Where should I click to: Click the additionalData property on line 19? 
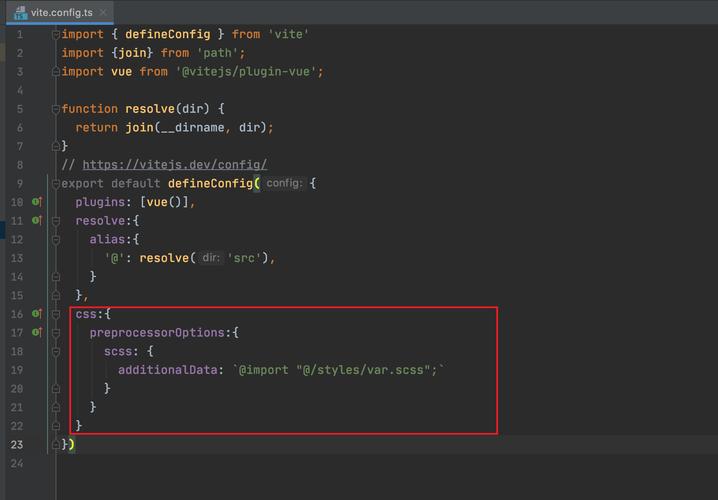coord(168,370)
